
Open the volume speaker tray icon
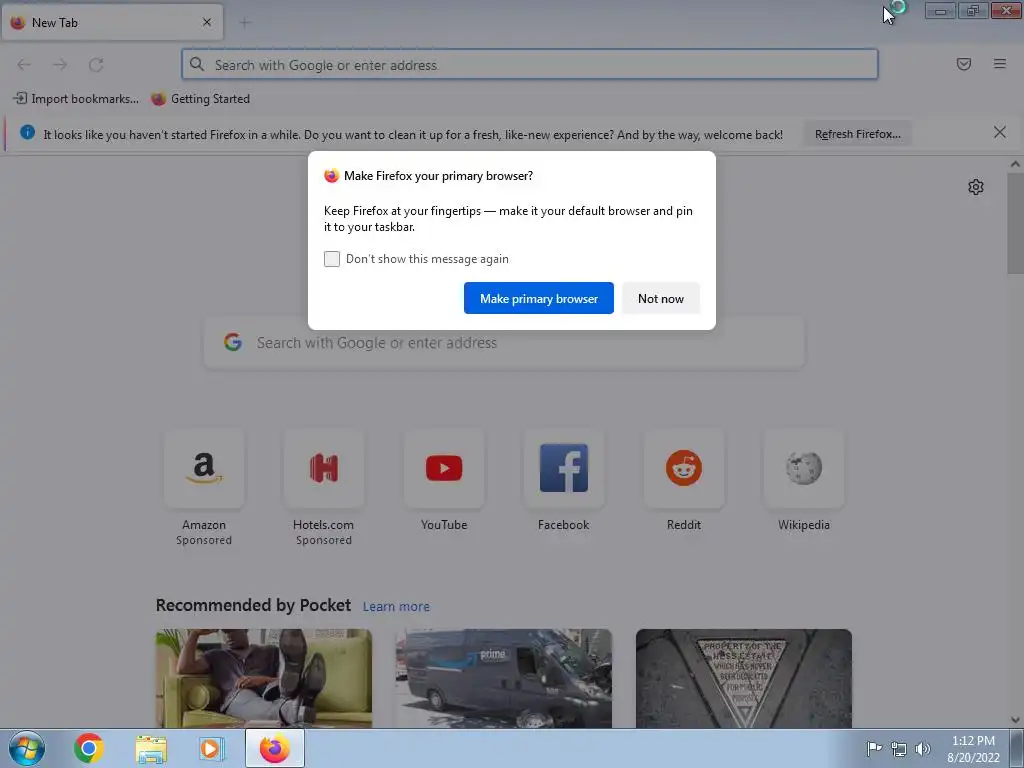[x=922, y=748]
